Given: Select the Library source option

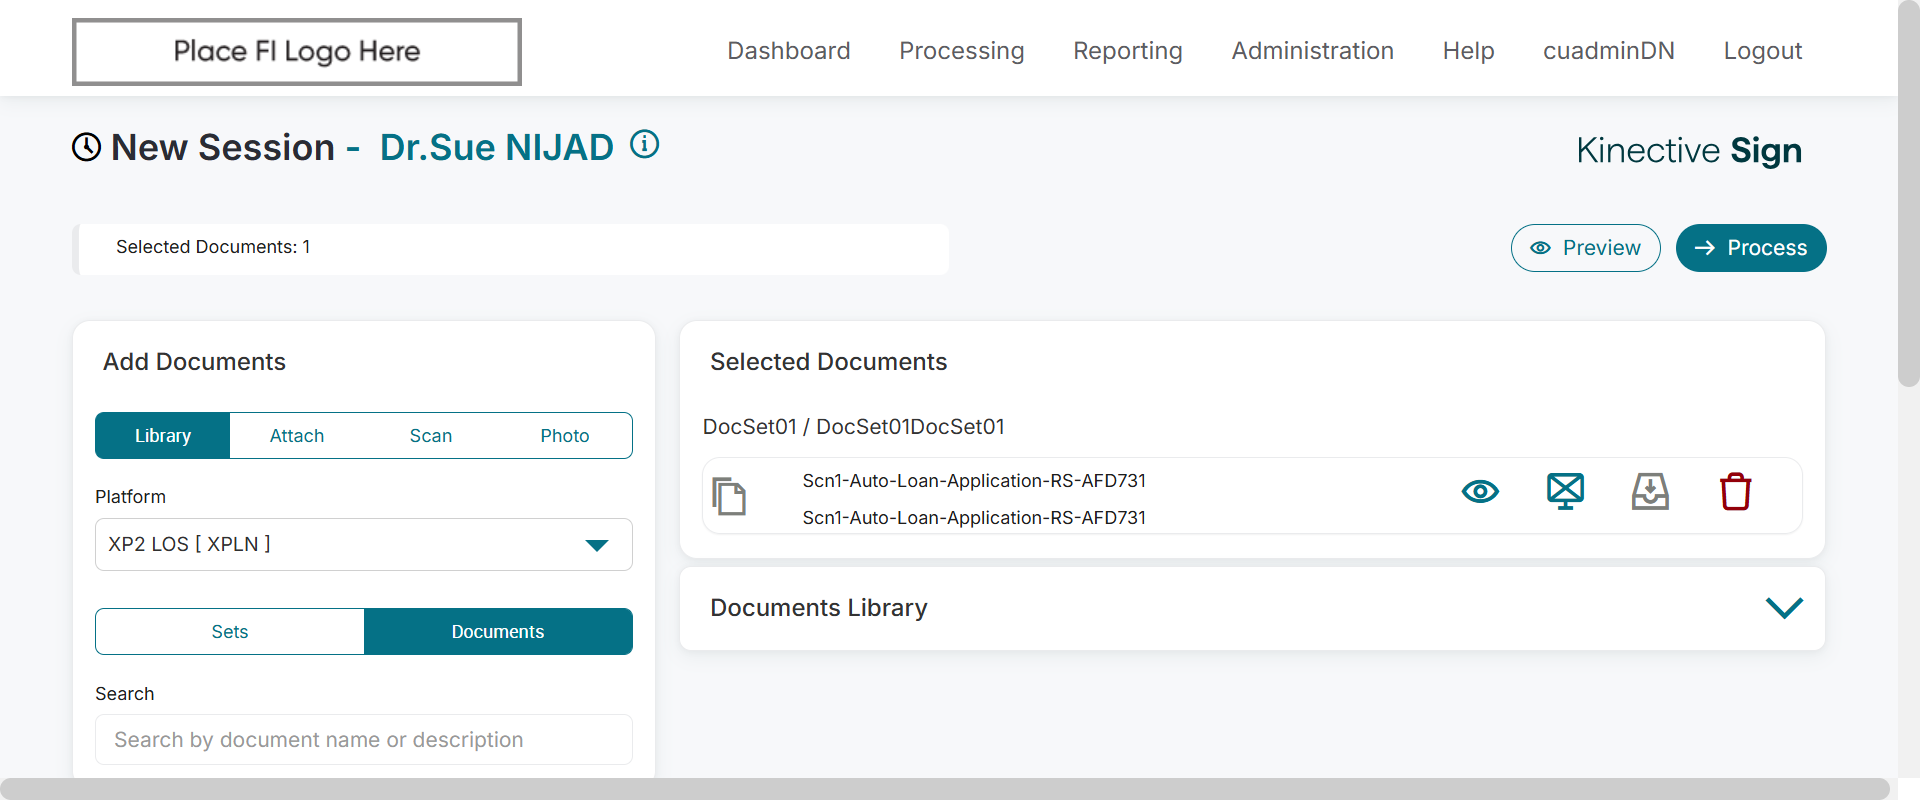Looking at the screenshot, I should 163,436.
